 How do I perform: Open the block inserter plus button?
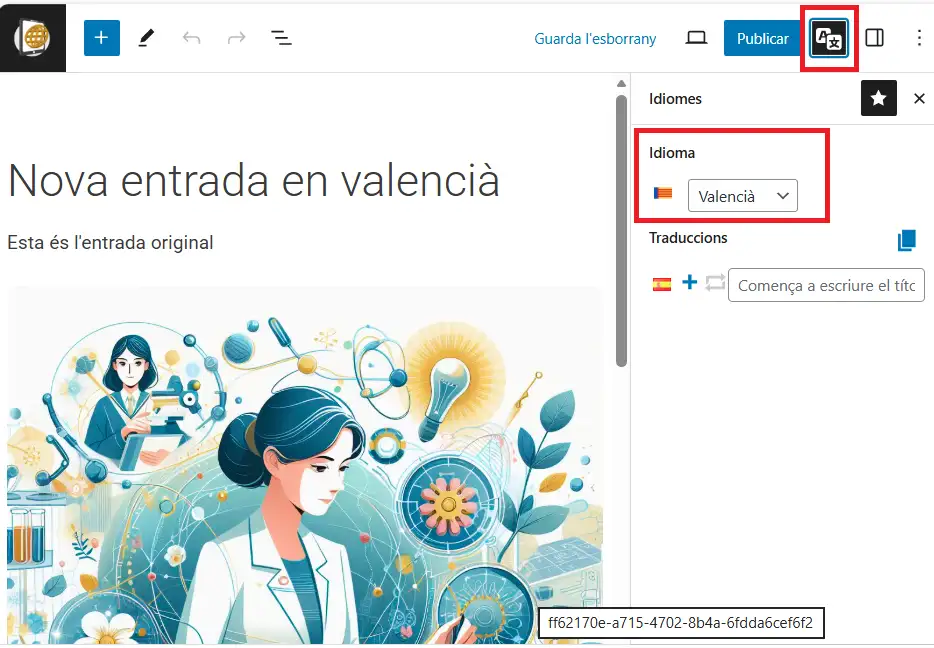click(101, 38)
